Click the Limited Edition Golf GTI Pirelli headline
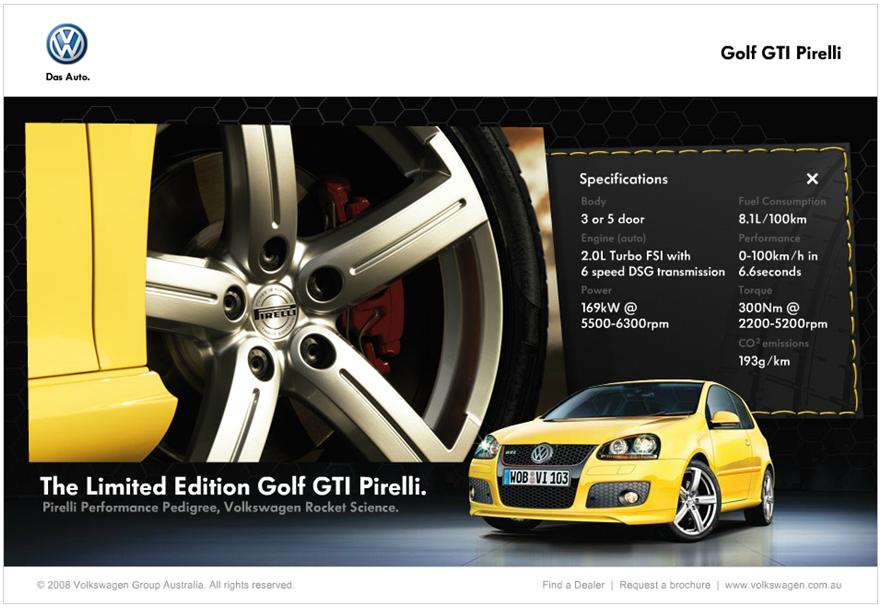Screen dimensions: 882x608 click(233, 487)
